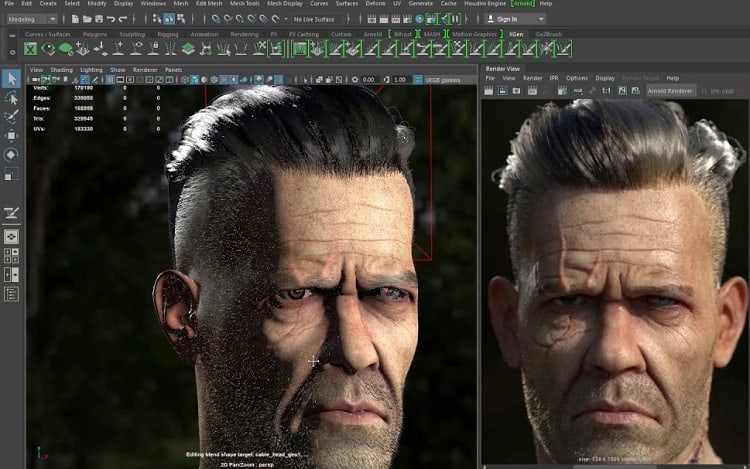Open the Mesh Tools menu
Screen dimensions: 750x469
pyautogui.click(x=244, y=3)
